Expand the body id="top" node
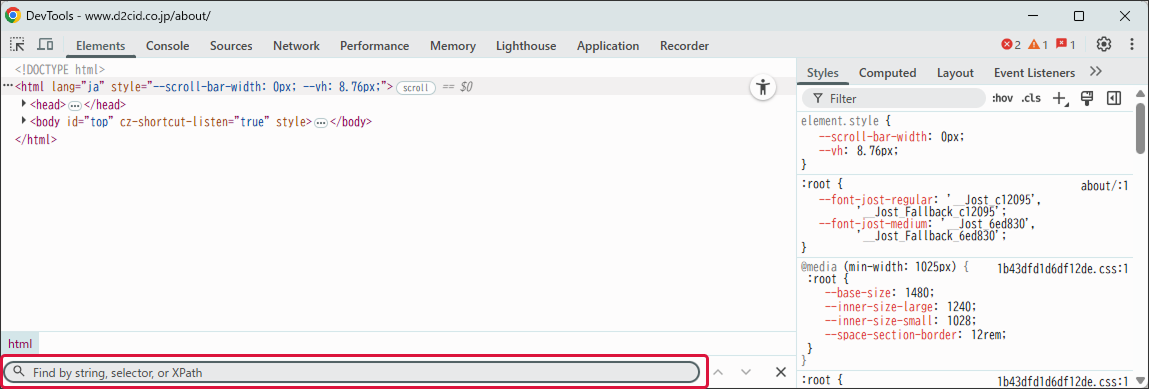This screenshot has width=1149, height=389. pos(24,122)
